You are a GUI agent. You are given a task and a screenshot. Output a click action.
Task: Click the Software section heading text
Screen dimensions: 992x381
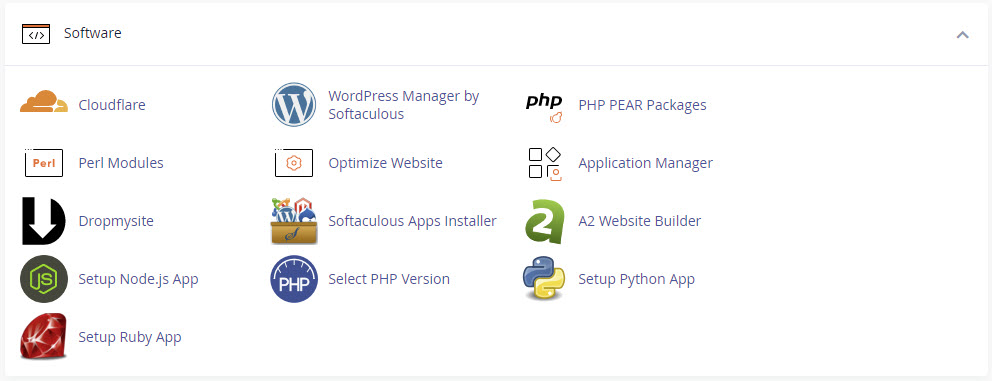click(x=92, y=33)
